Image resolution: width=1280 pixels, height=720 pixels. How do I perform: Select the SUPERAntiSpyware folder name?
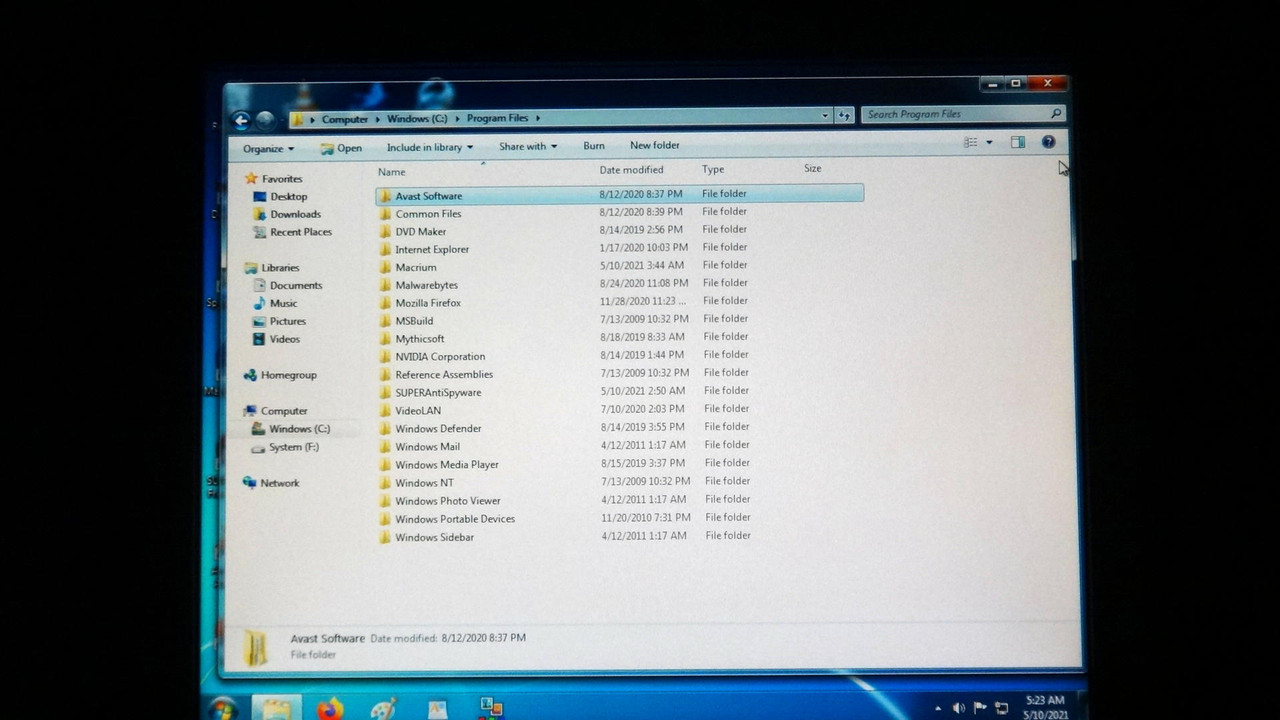[x=438, y=393]
